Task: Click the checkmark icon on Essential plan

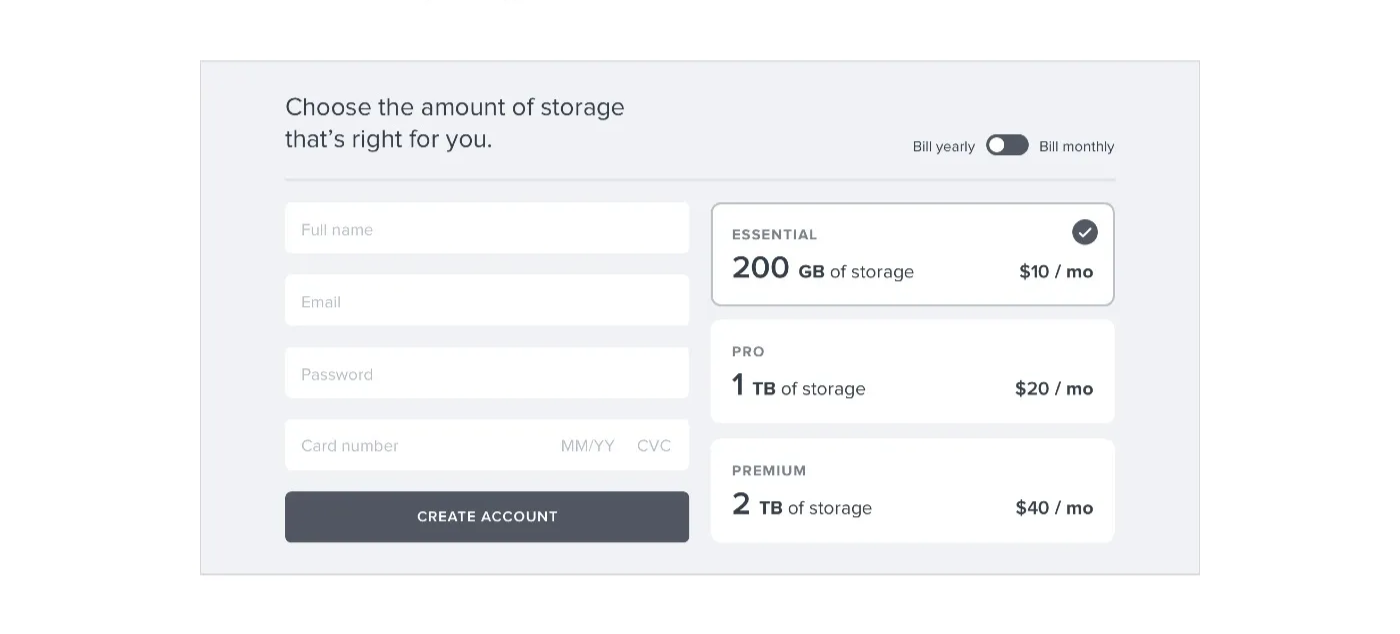Action: pos(1084,232)
